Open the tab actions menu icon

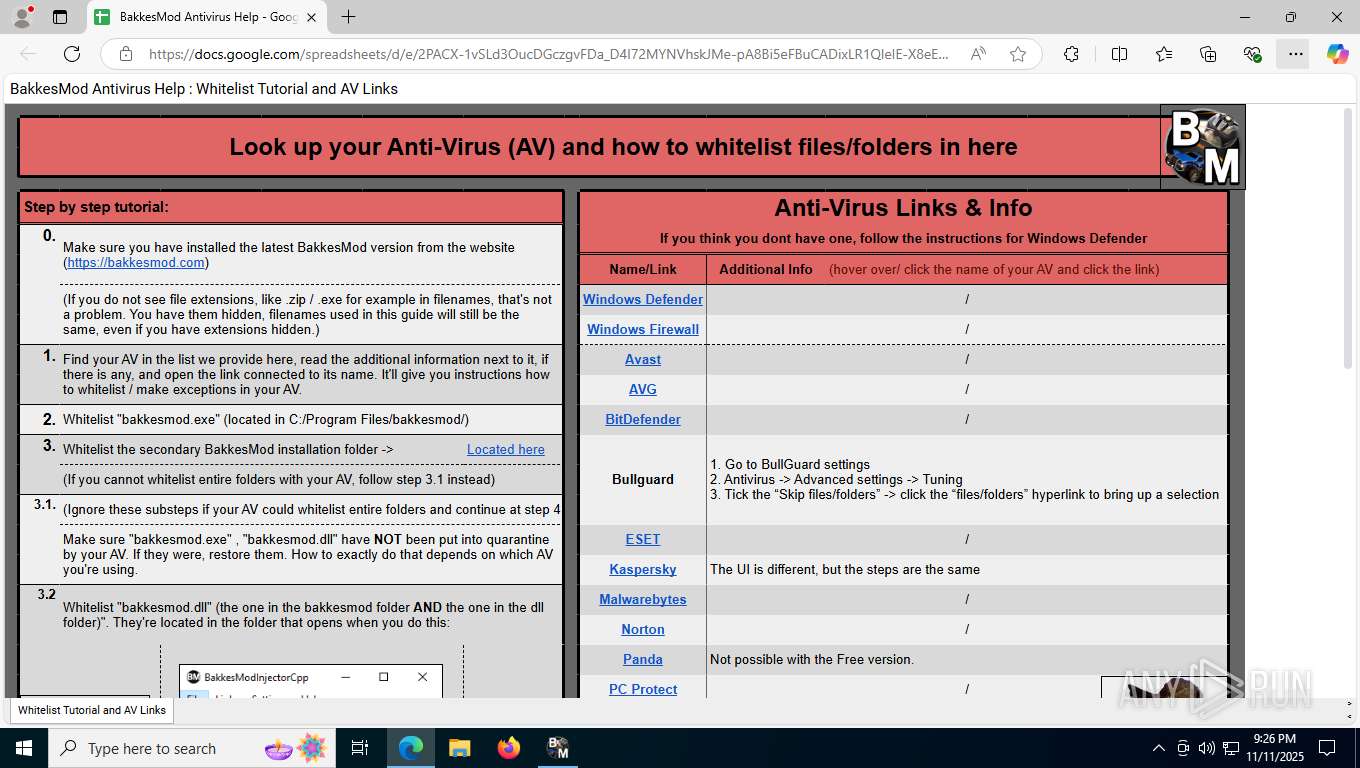60,17
